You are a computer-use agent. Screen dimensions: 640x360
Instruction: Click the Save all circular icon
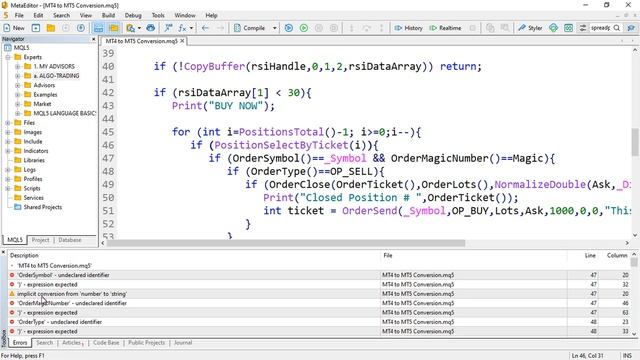point(81,28)
